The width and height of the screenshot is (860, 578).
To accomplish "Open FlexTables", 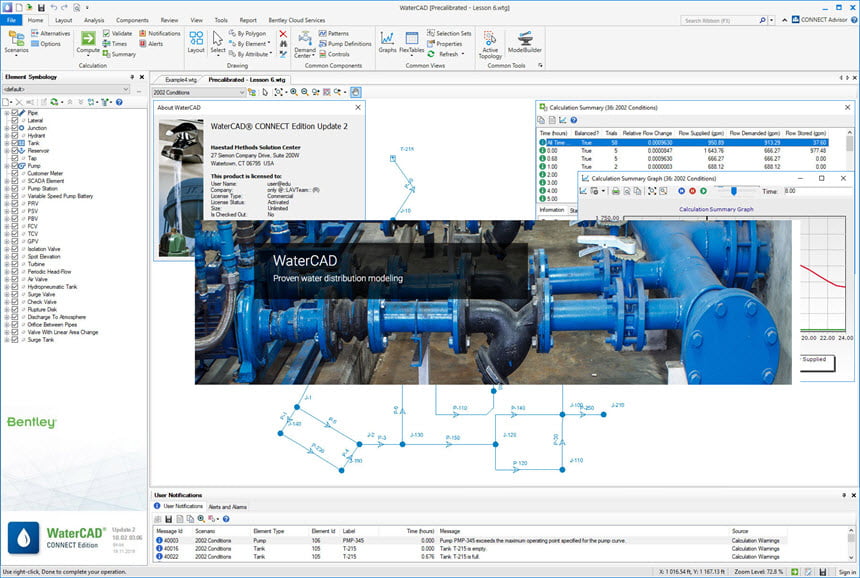I will pos(412,43).
